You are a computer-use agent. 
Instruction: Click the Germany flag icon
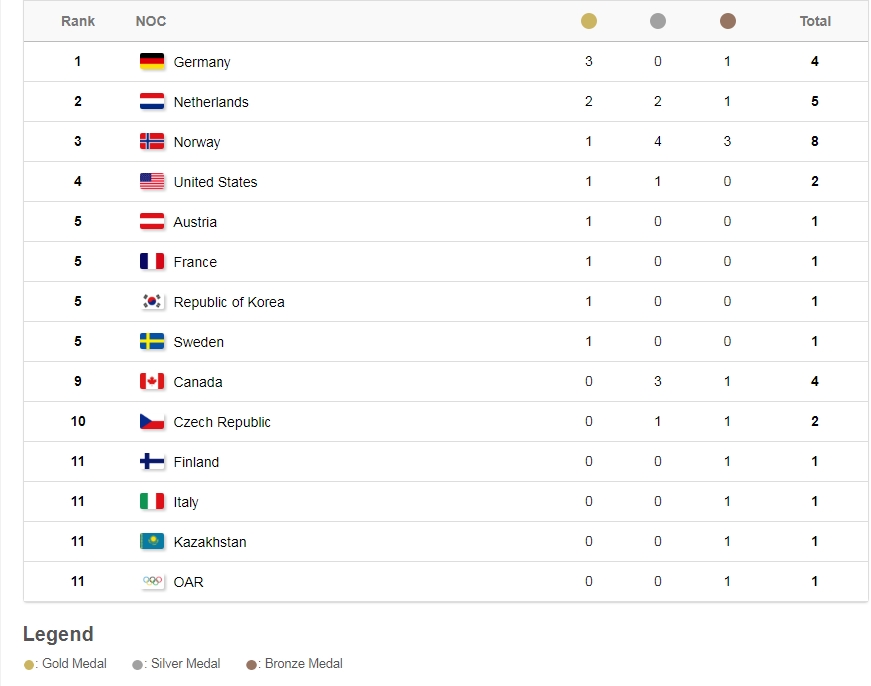(x=152, y=62)
